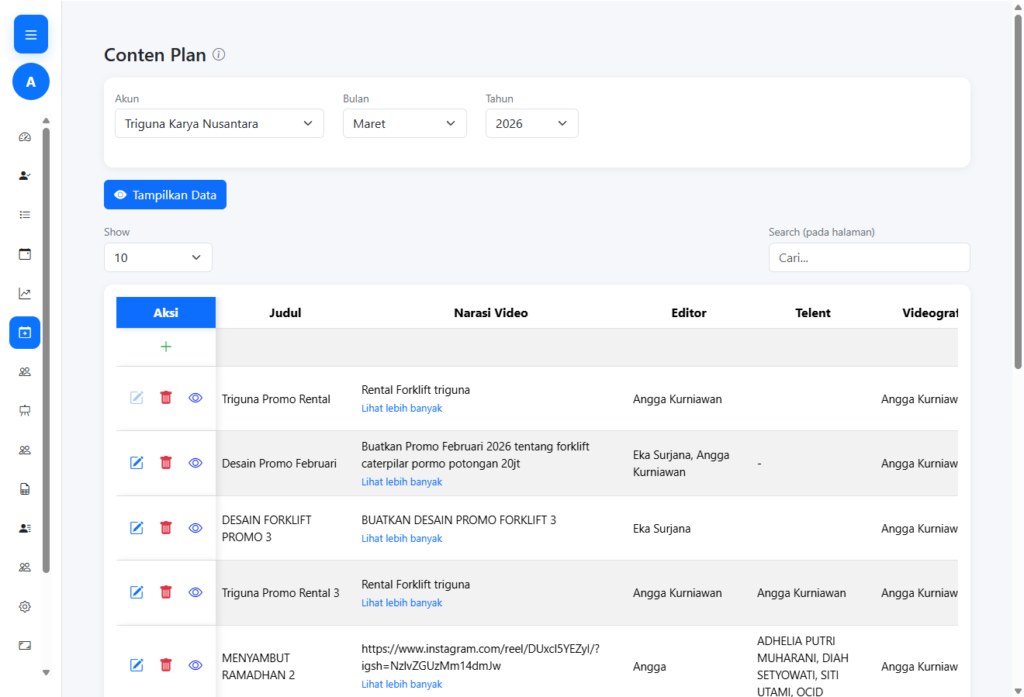Delete the Triguna Promo Rental 3 row
The height and width of the screenshot is (697, 1024).
(166, 592)
